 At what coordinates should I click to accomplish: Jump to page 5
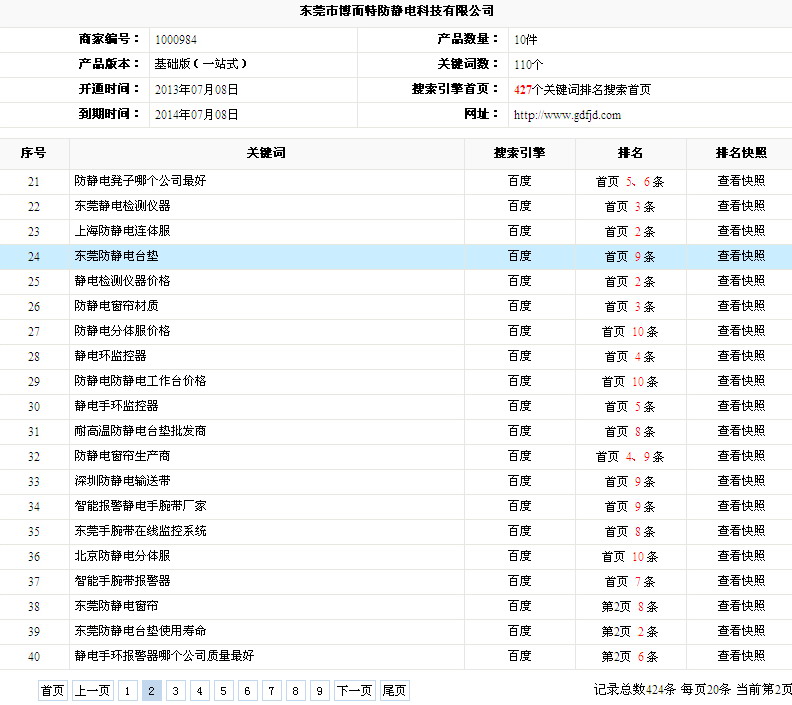point(223,690)
